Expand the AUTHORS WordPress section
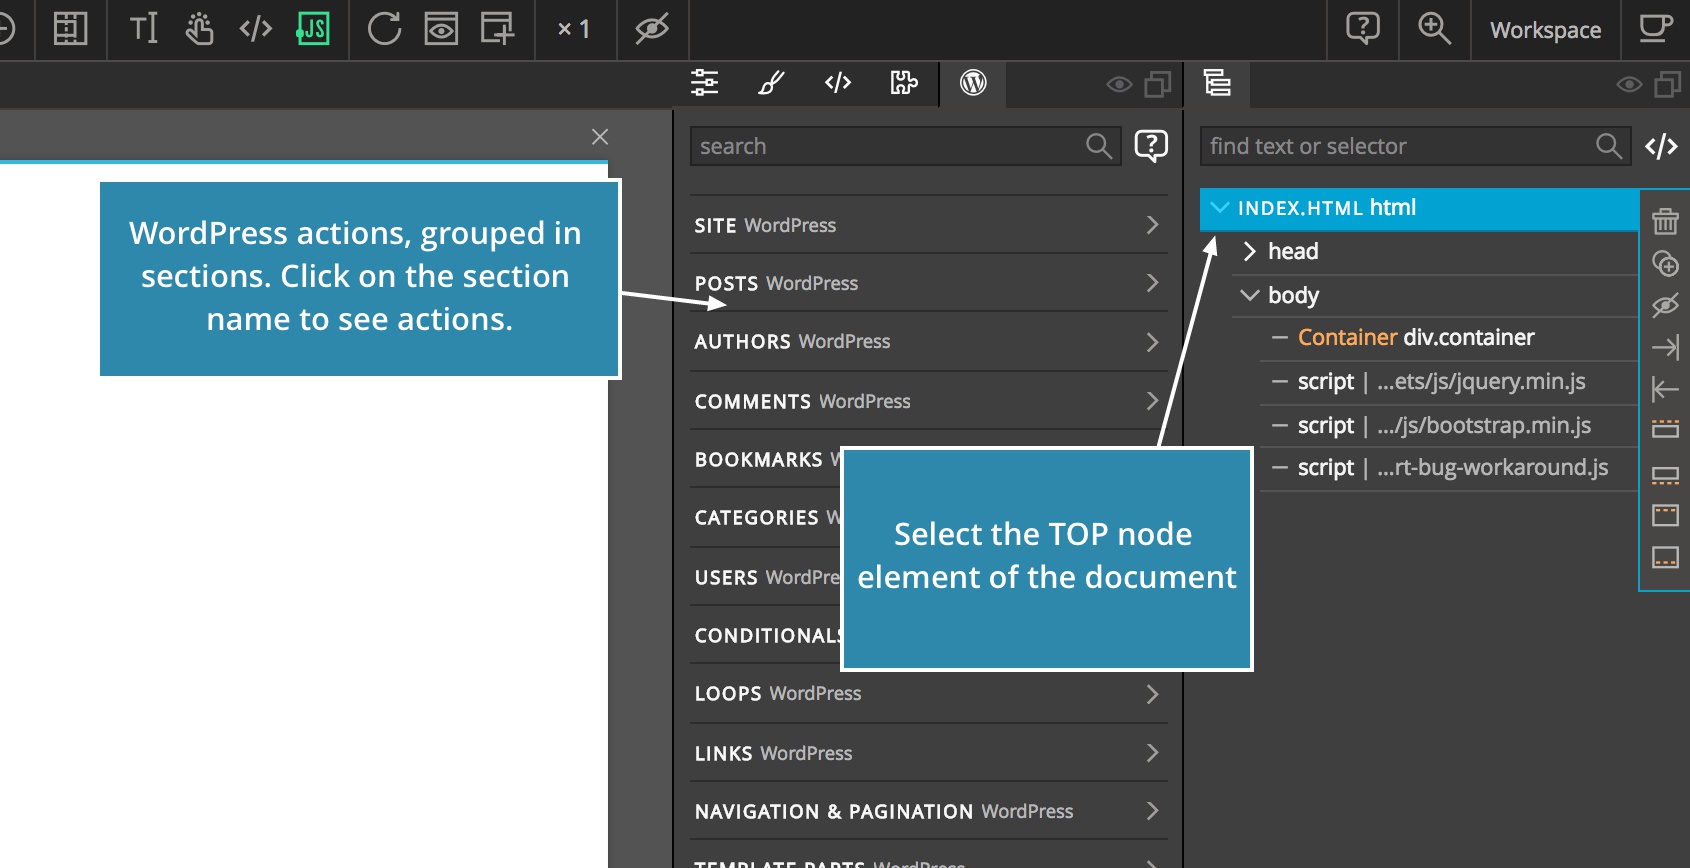This screenshot has width=1690, height=868. 929,342
